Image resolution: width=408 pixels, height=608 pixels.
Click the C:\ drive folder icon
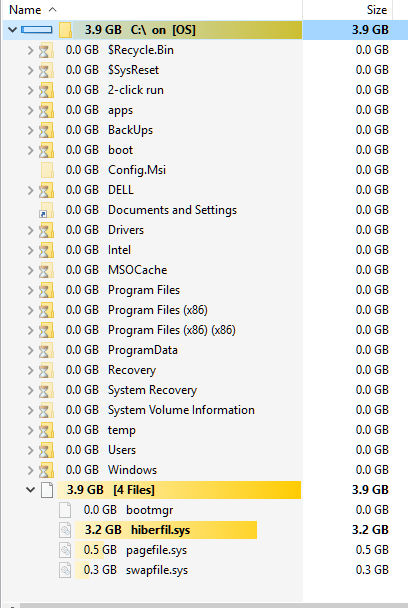(x=66, y=30)
